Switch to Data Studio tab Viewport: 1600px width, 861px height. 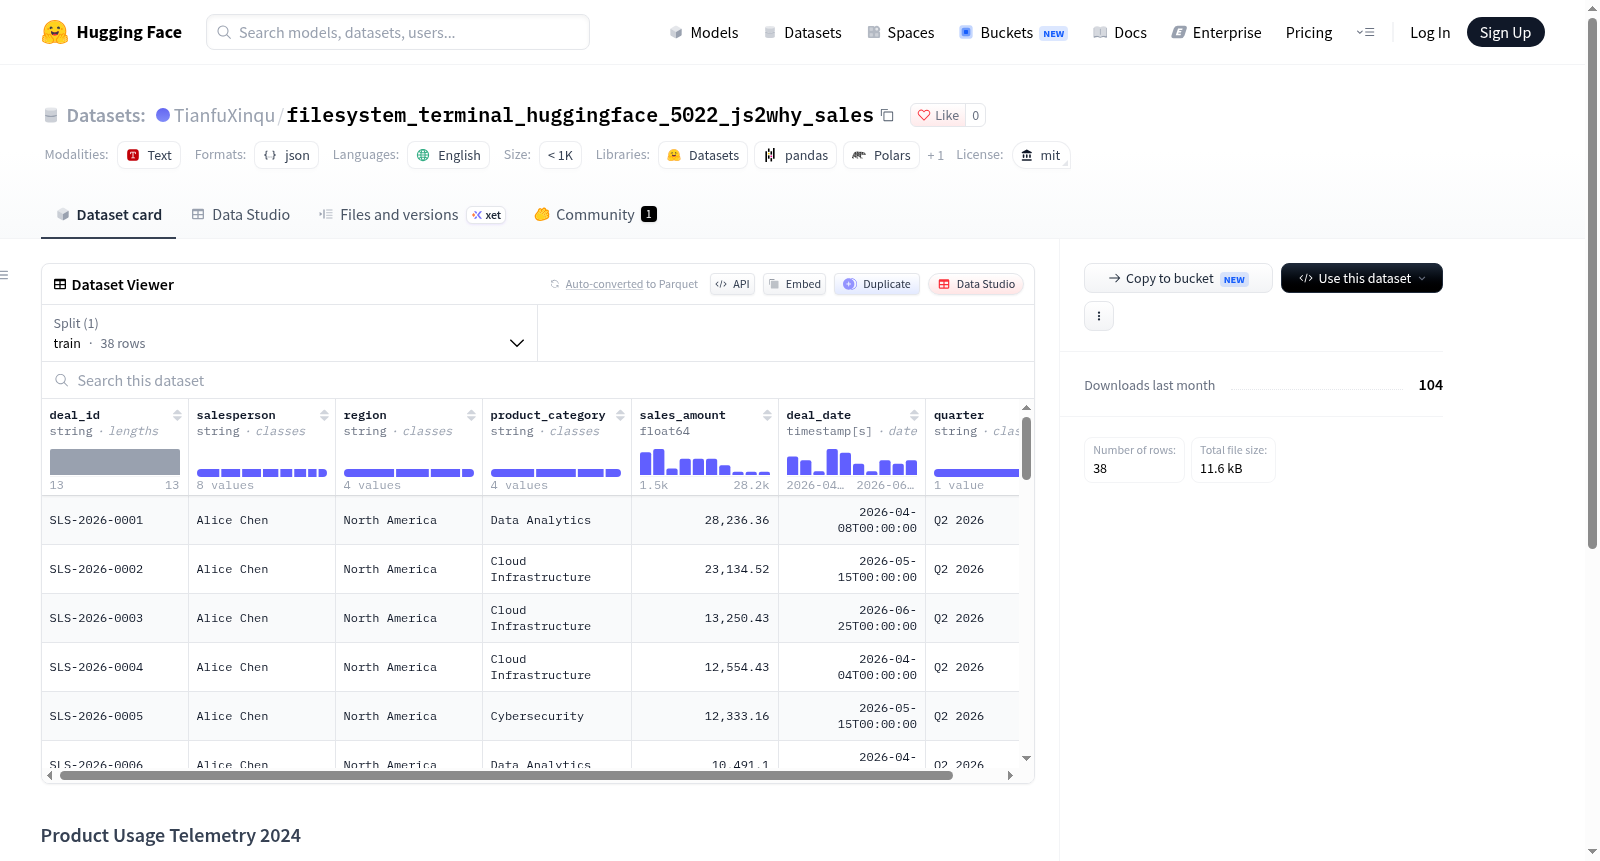(x=241, y=214)
